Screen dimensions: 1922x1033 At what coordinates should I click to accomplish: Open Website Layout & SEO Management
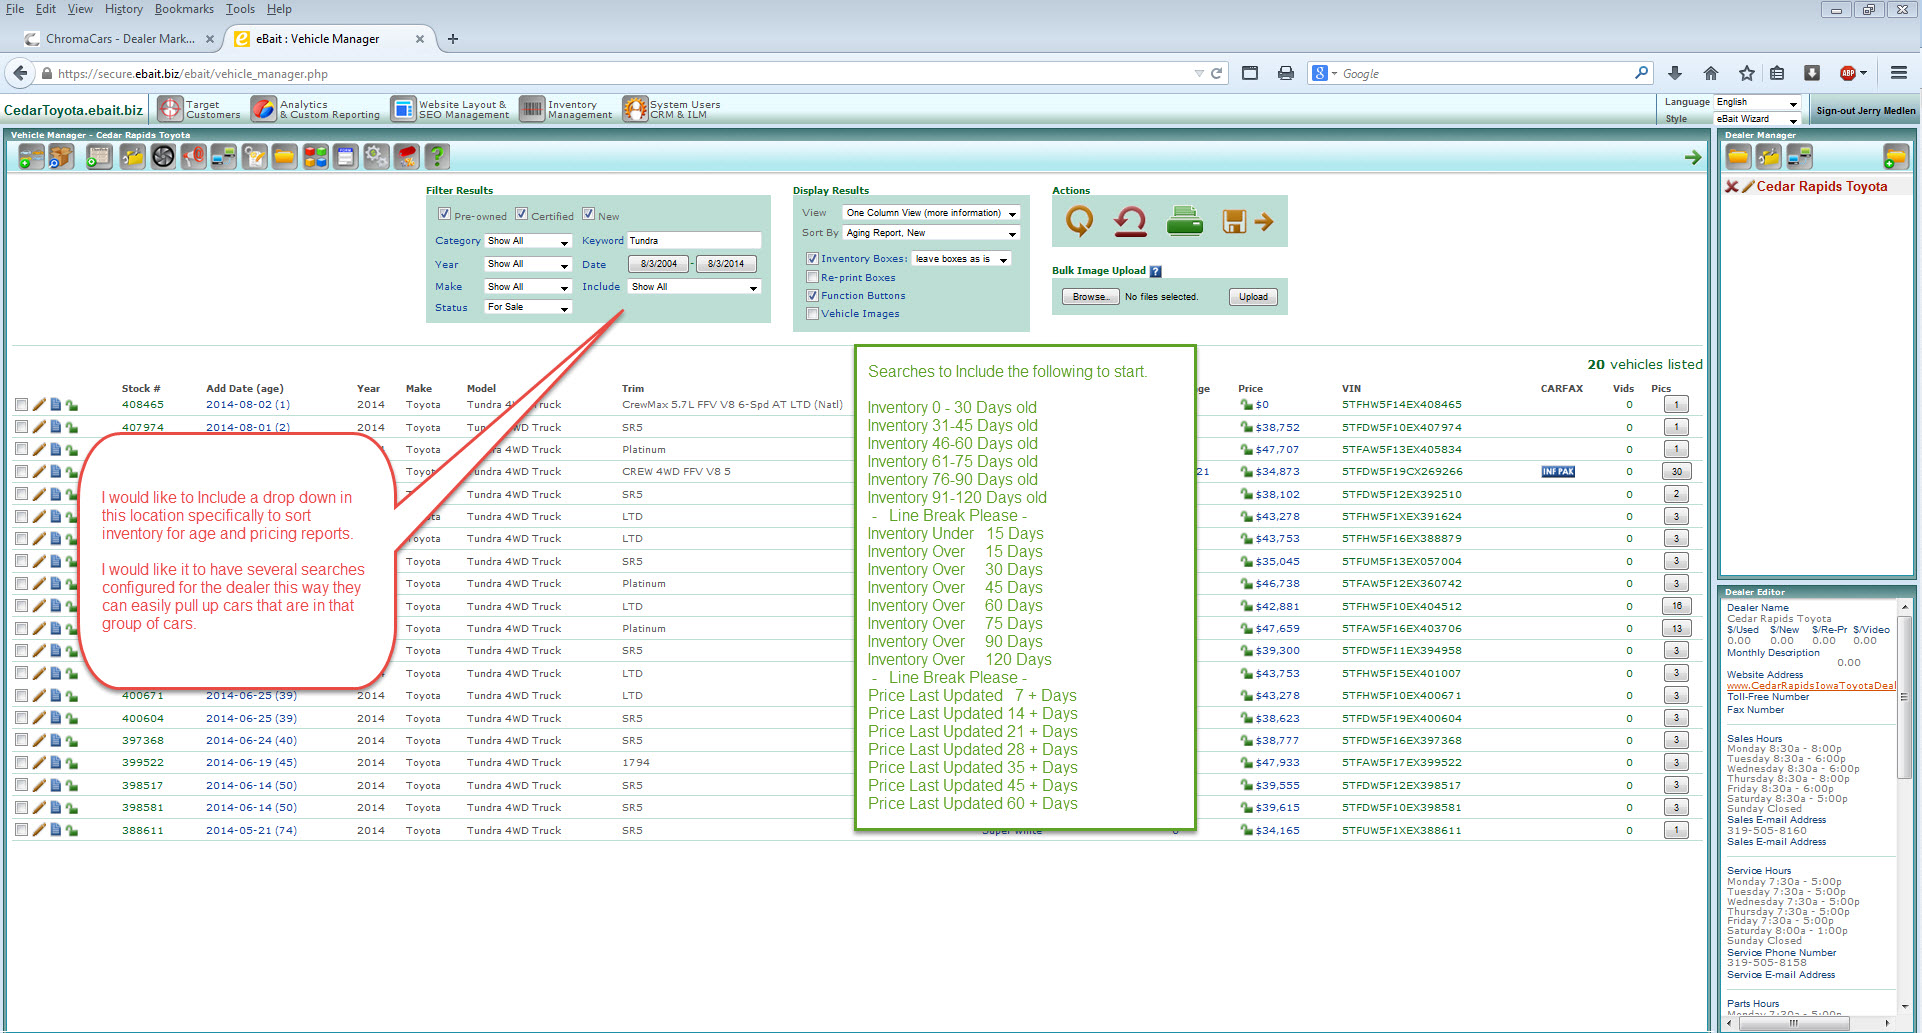tap(450, 109)
